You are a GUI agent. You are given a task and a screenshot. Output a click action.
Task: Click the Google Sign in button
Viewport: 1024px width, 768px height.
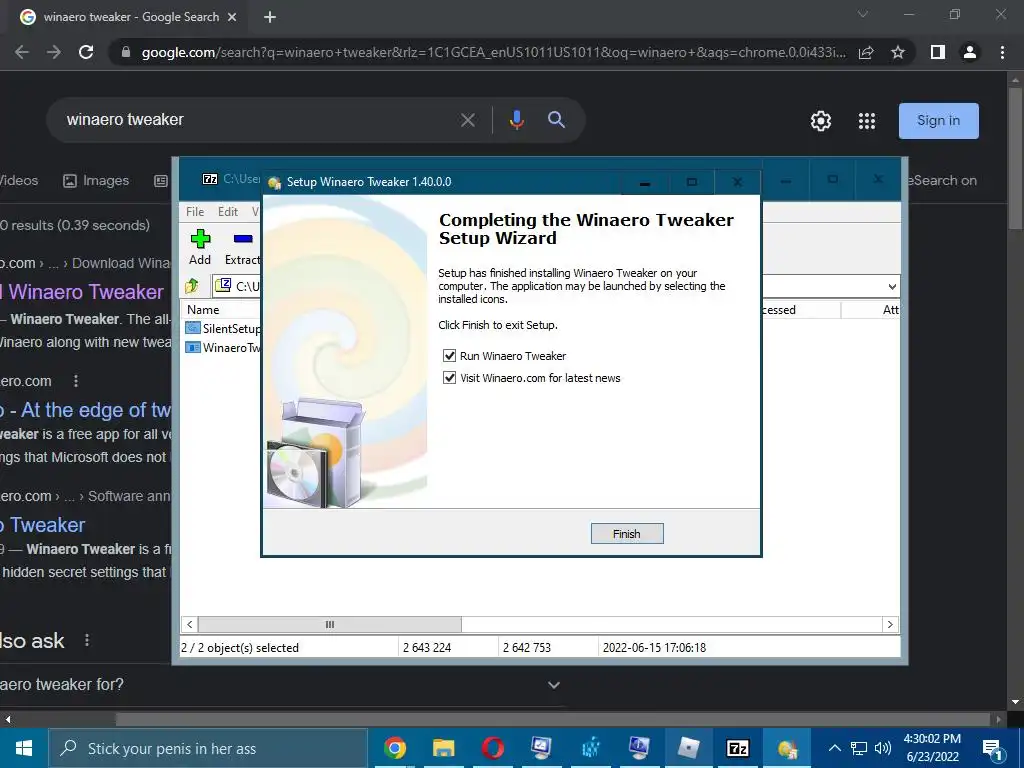(x=938, y=121)
